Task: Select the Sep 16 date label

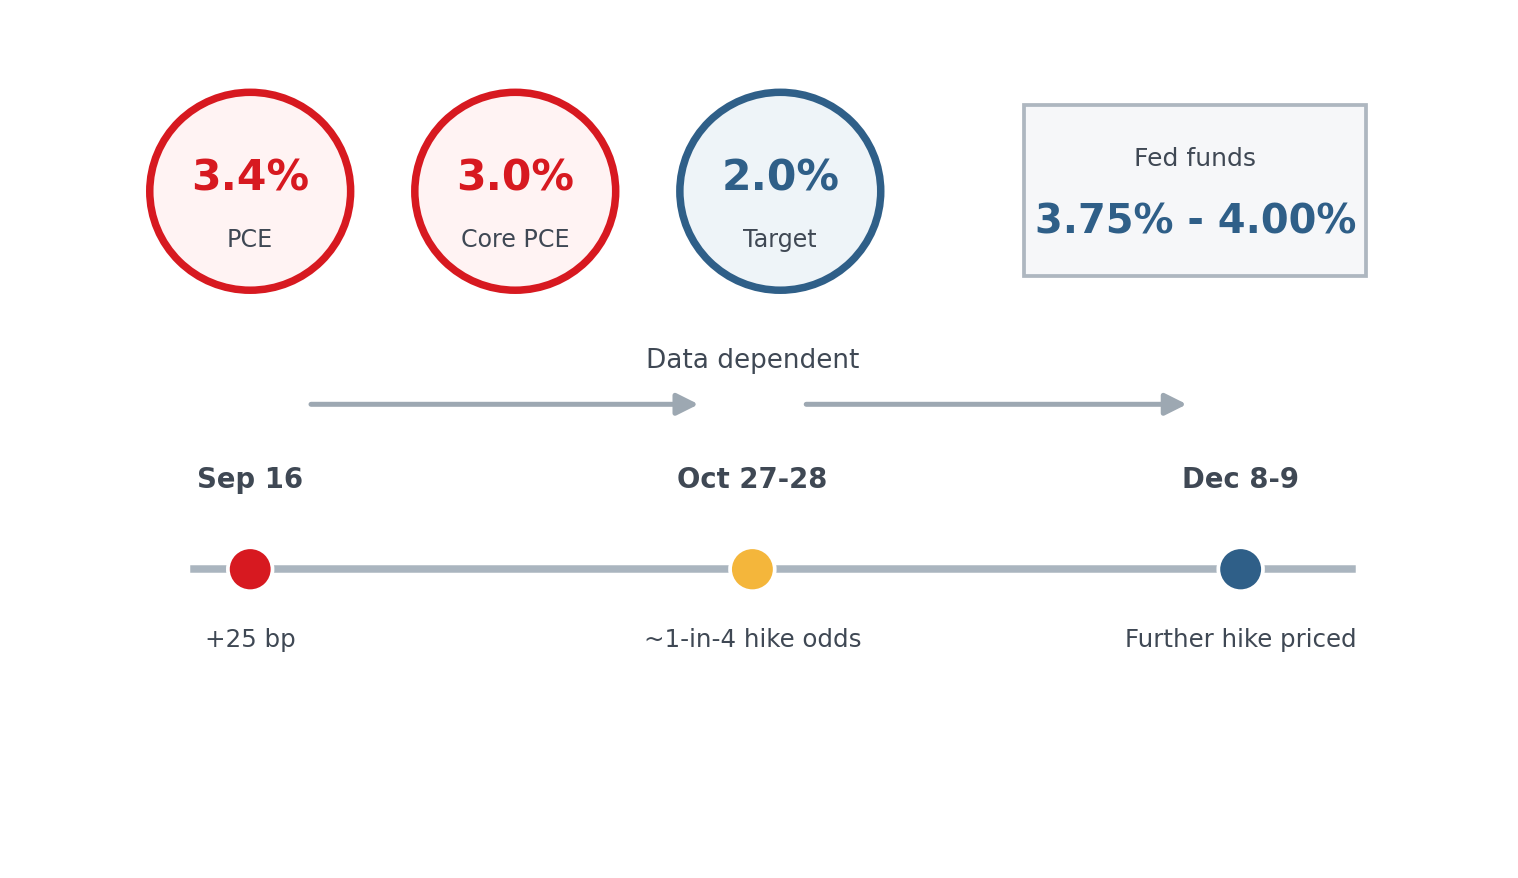Action: 250,480
